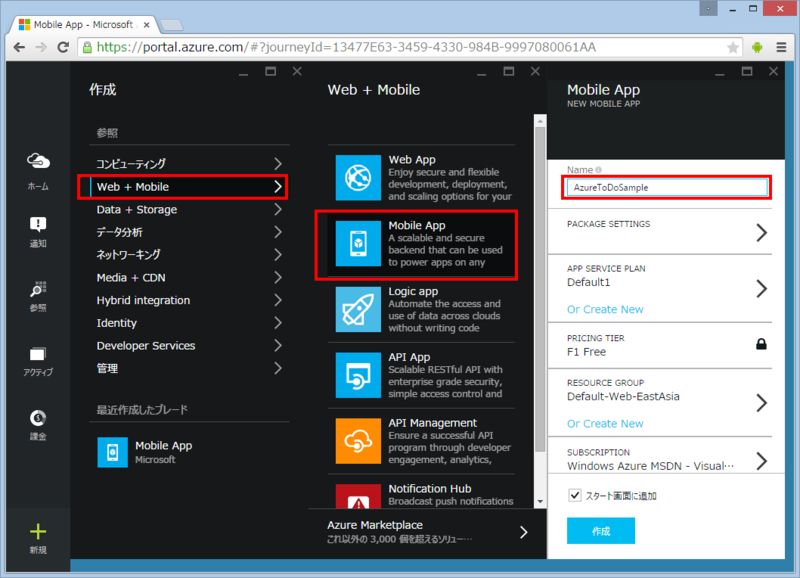Viewport: 800px width, 578px height.
Task: Close the Mobile App browser tab
Action: pos(147,24)
